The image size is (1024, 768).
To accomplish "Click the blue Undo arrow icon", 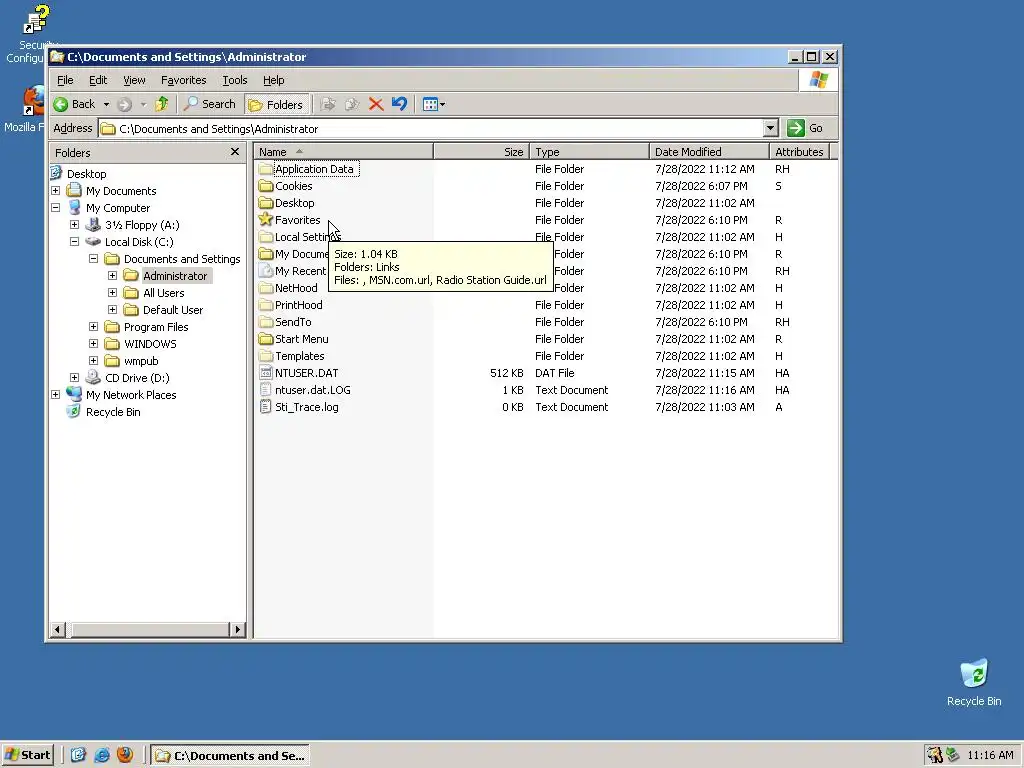I will [x=399, y=104].
